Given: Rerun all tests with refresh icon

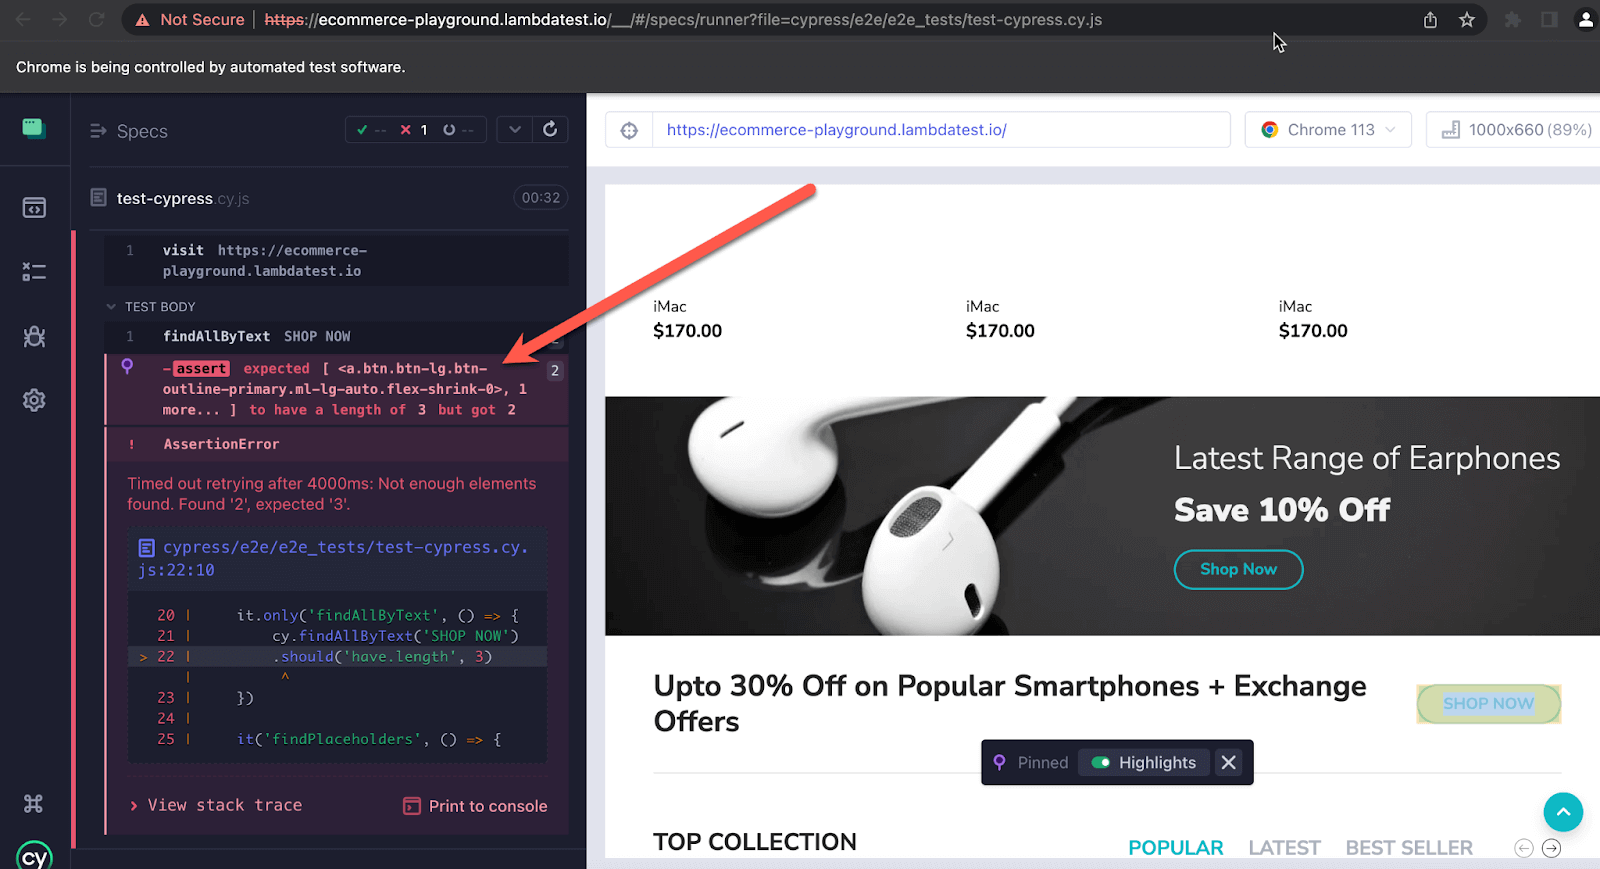Looking at the screenshot, I should coord(550,129).
